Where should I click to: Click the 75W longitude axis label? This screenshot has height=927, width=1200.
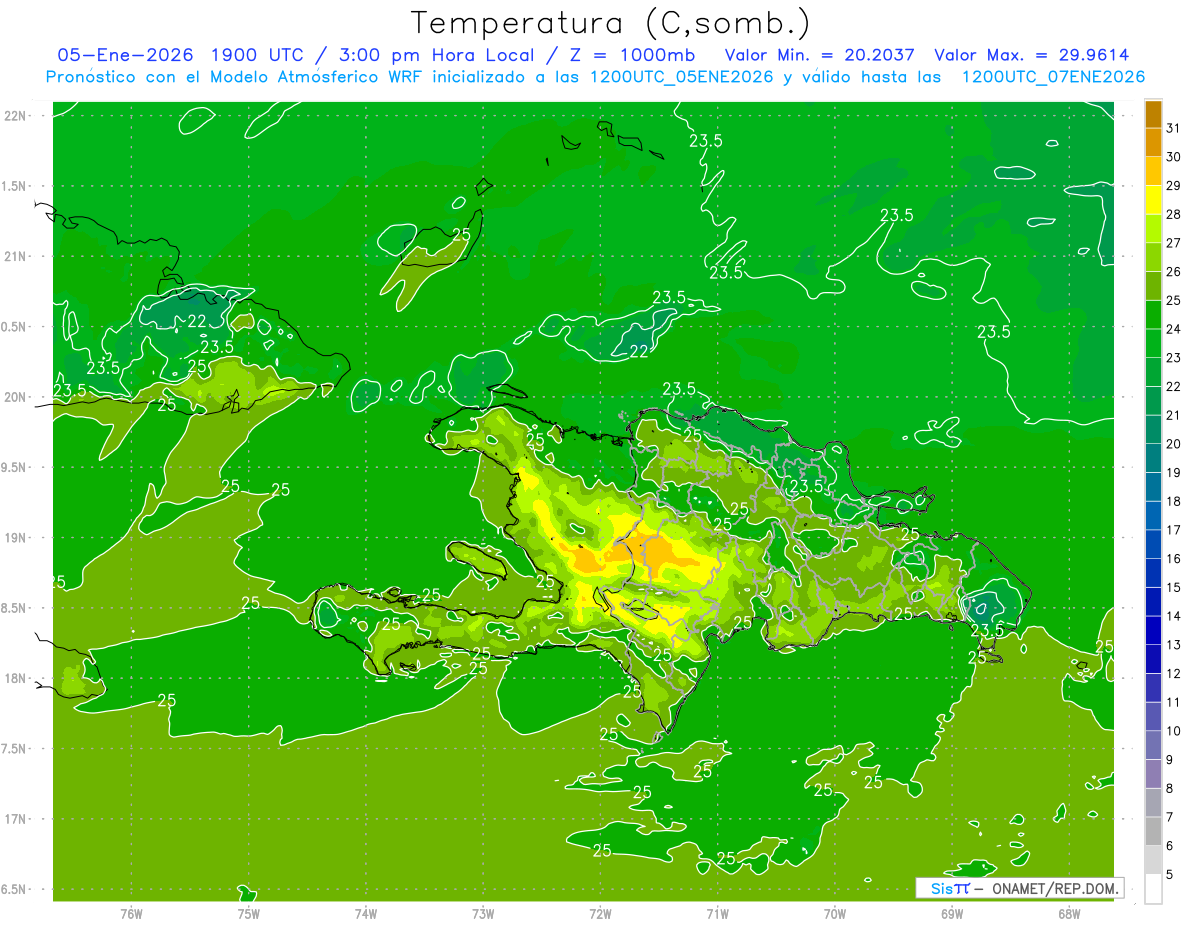pyautogui.click(x=248, y=913)
